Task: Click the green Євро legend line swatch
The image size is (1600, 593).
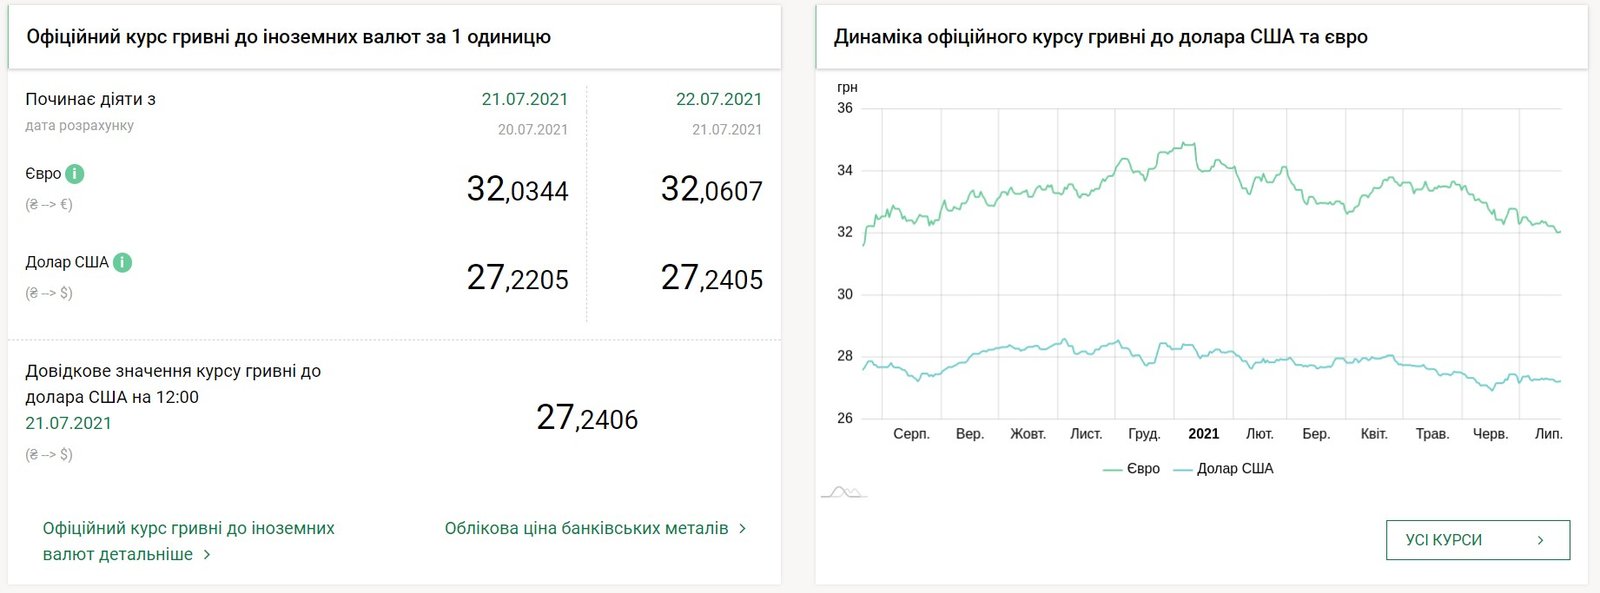Action: [1112, 470]
